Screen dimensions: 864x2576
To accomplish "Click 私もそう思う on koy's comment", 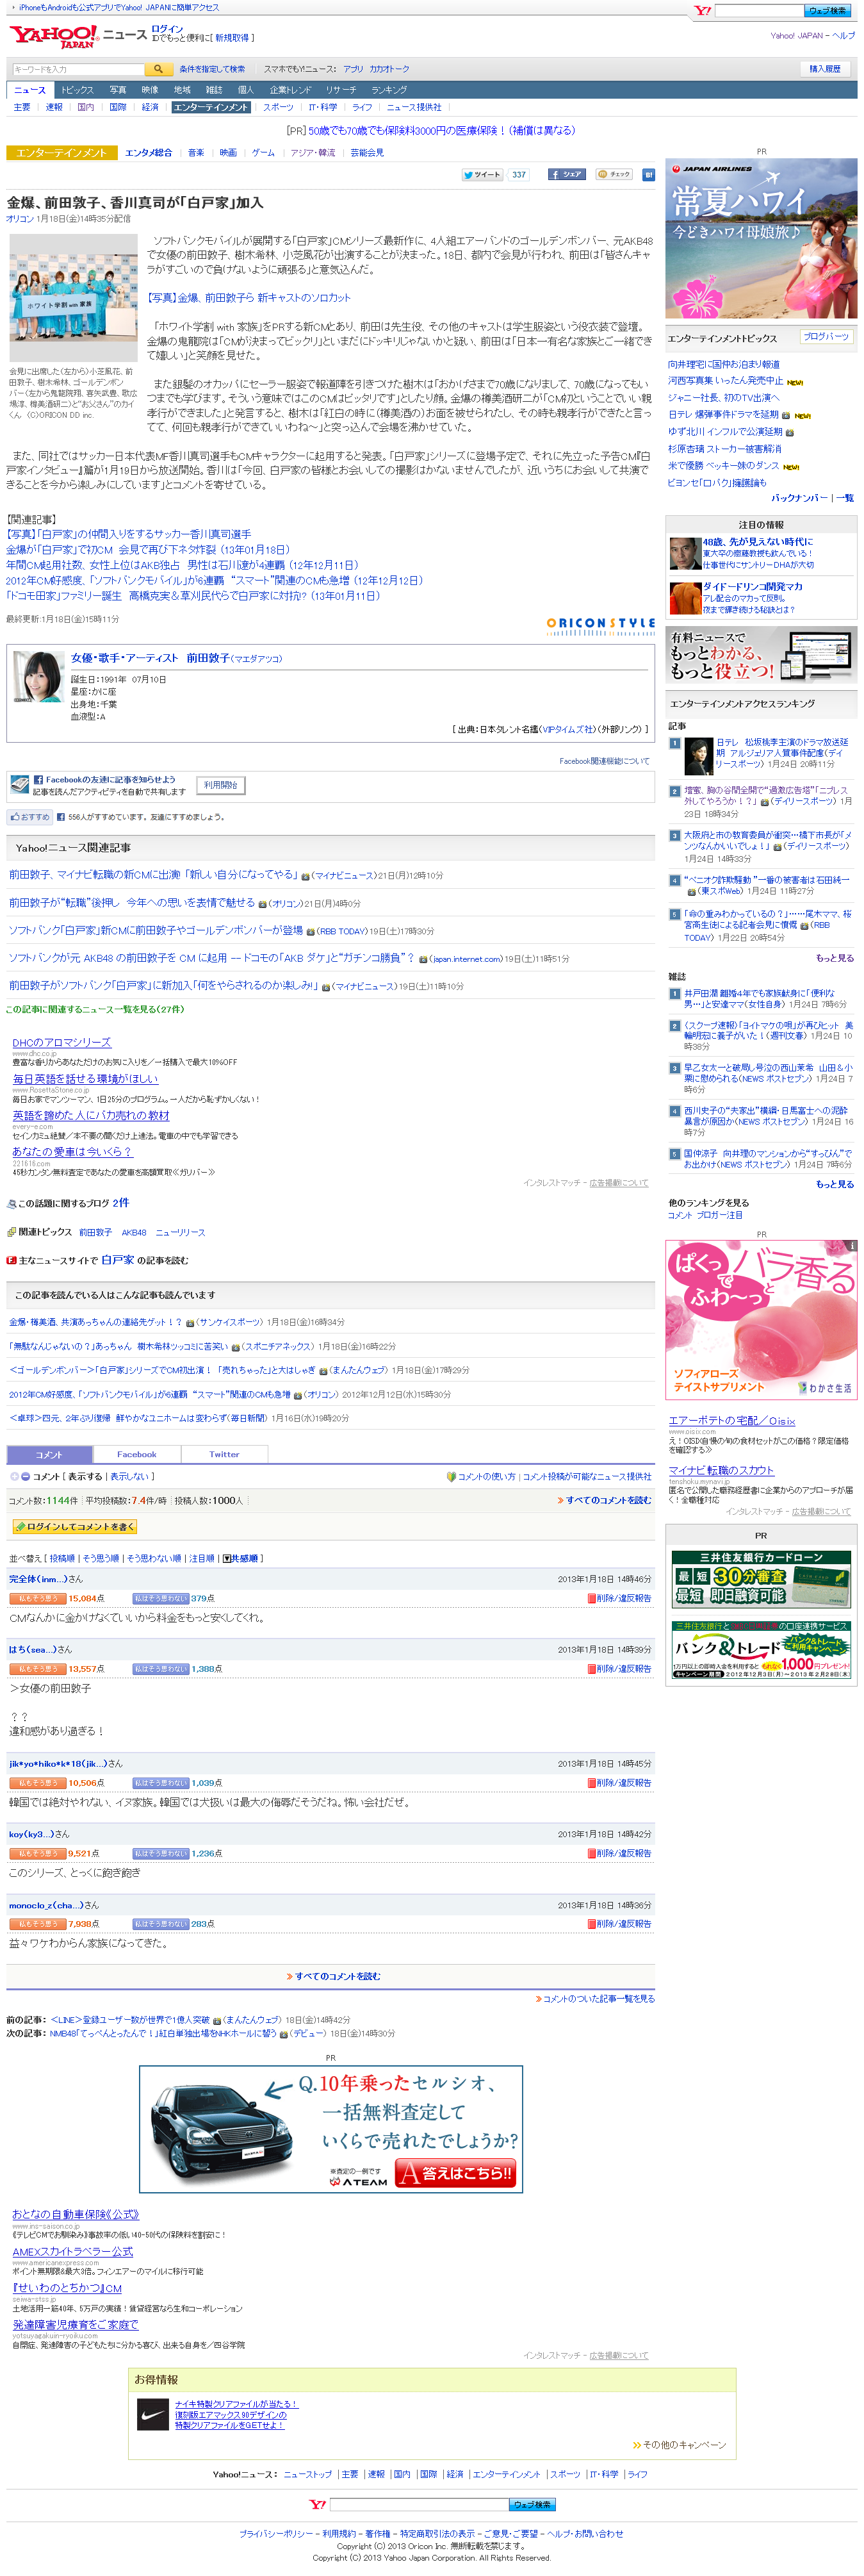I will pyautogui.click(x=38, y=1853).
